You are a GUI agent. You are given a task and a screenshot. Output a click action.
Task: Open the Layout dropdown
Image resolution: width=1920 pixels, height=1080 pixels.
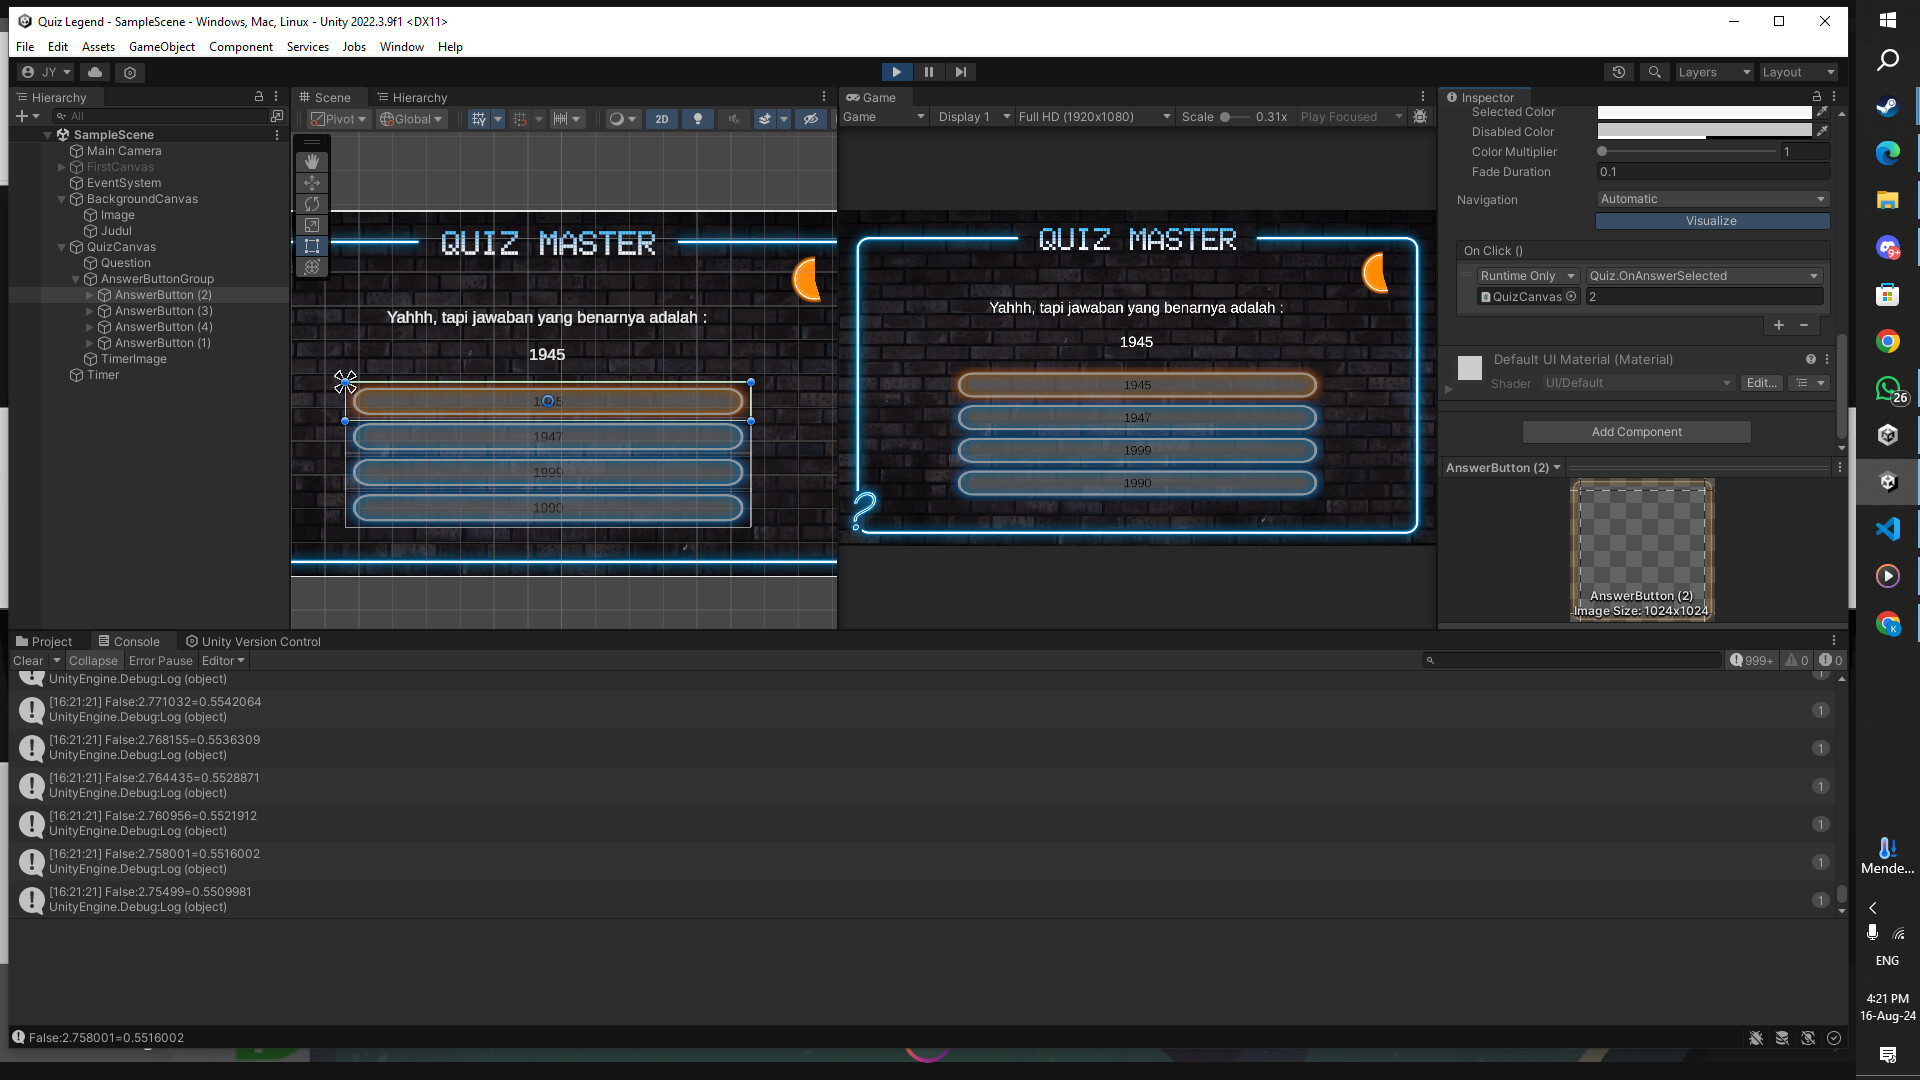[x=1798, y=72]
